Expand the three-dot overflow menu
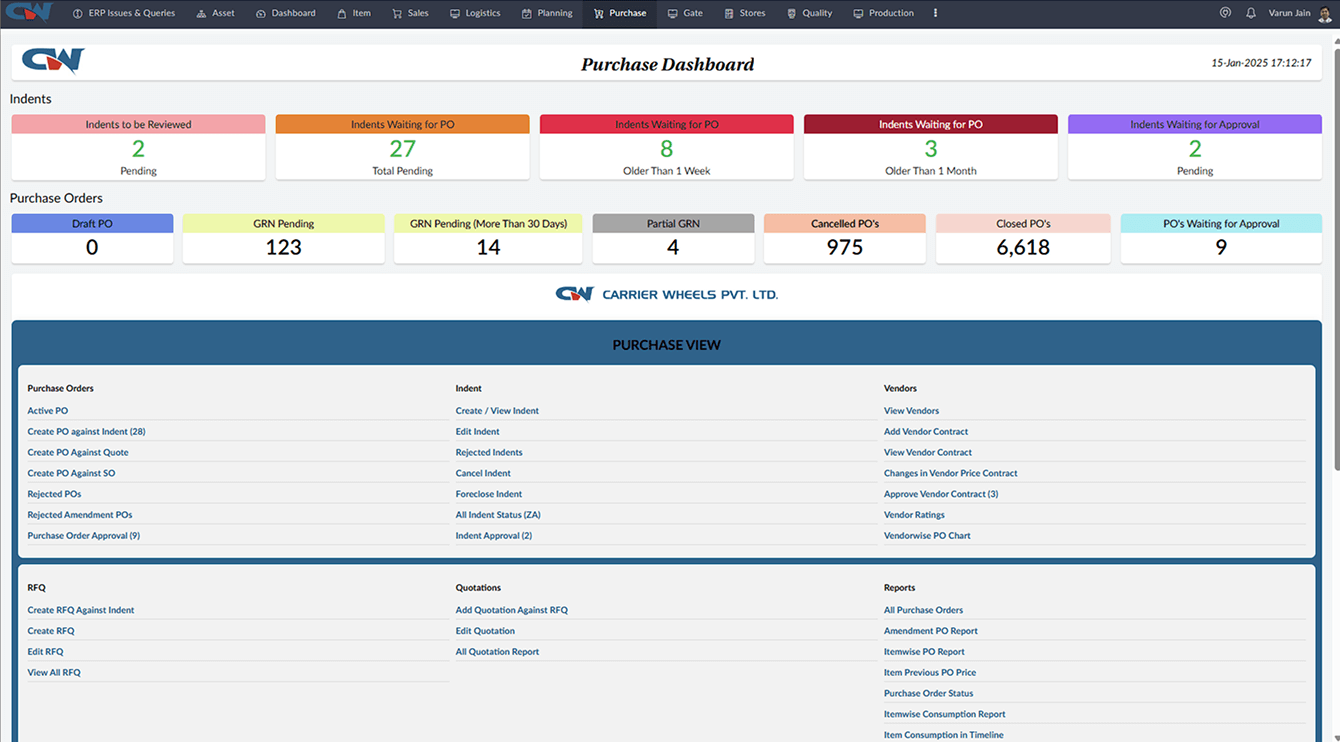Screen dimensions: 1340x742 [935, 13]
